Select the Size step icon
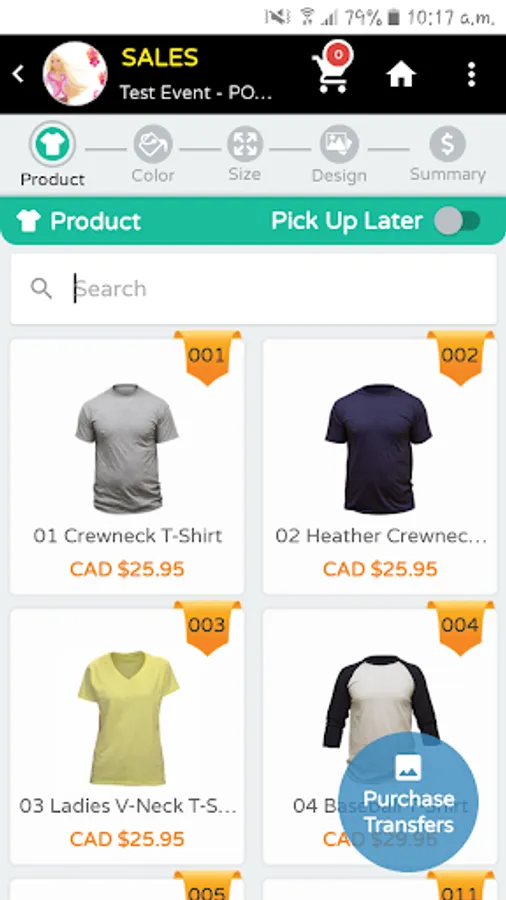The image size is (506, 900). click(245, 144)
